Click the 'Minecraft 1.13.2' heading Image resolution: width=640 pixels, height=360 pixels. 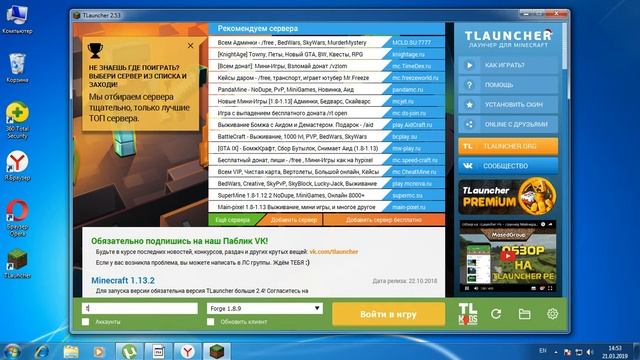[123, 280]
